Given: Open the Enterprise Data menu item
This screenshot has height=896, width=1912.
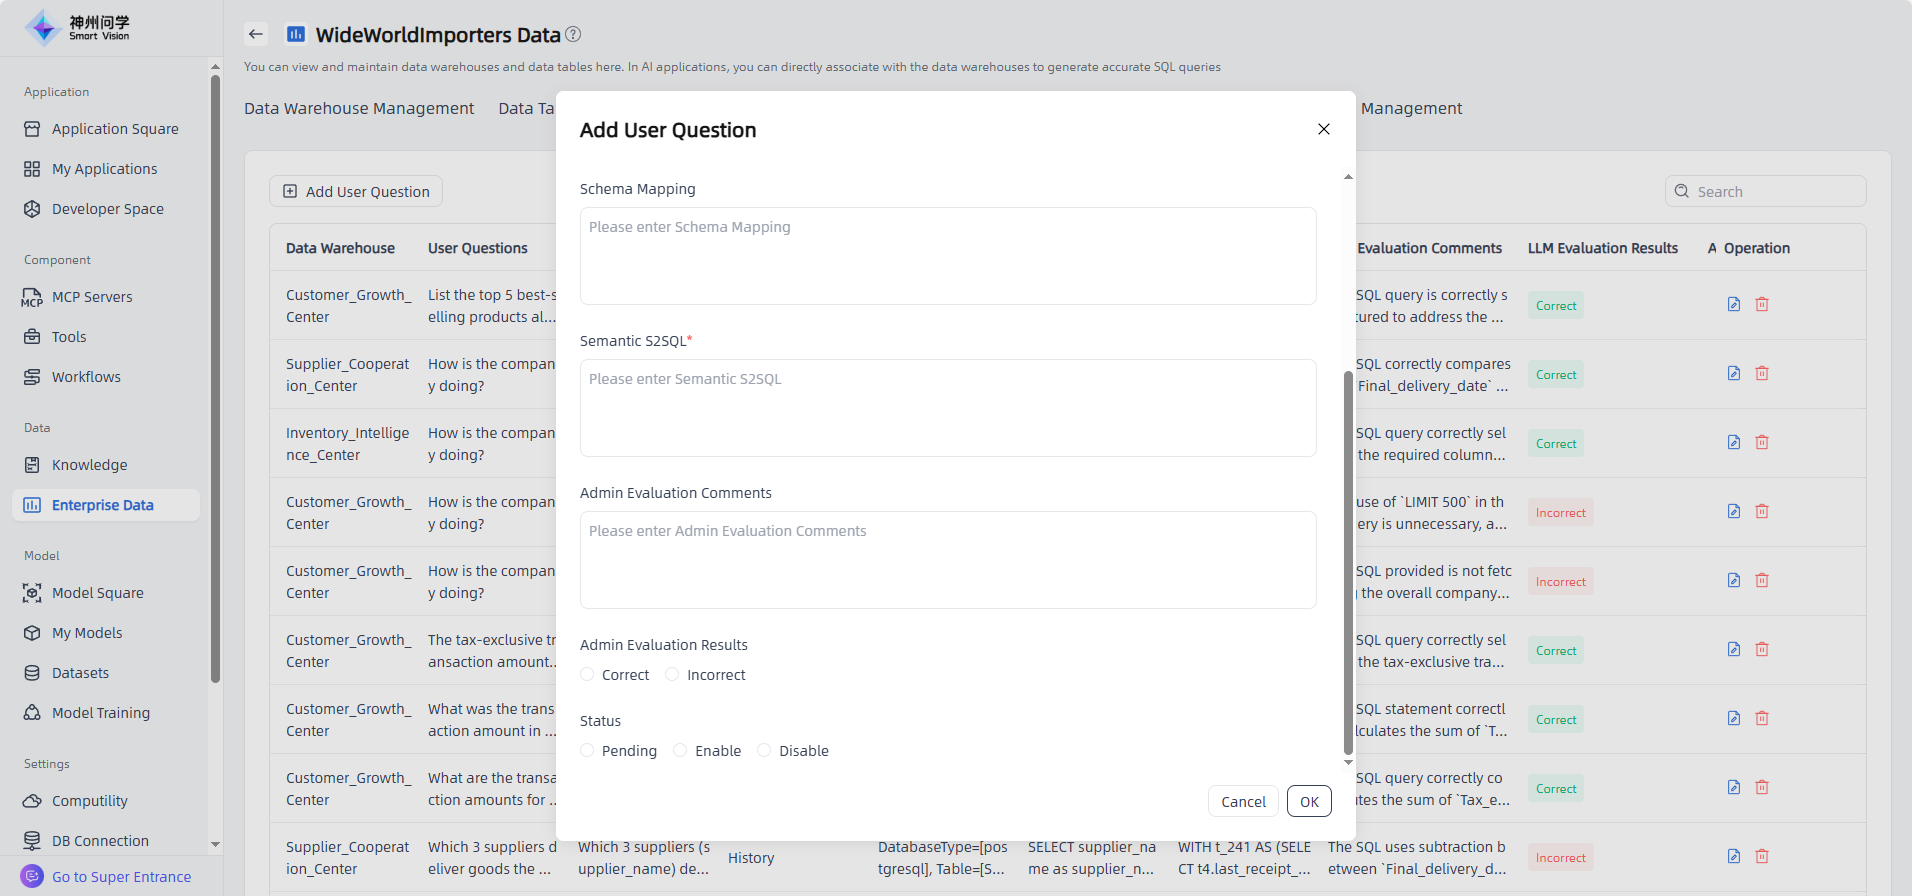Looking at the screenshot, I should click(102, 505).
